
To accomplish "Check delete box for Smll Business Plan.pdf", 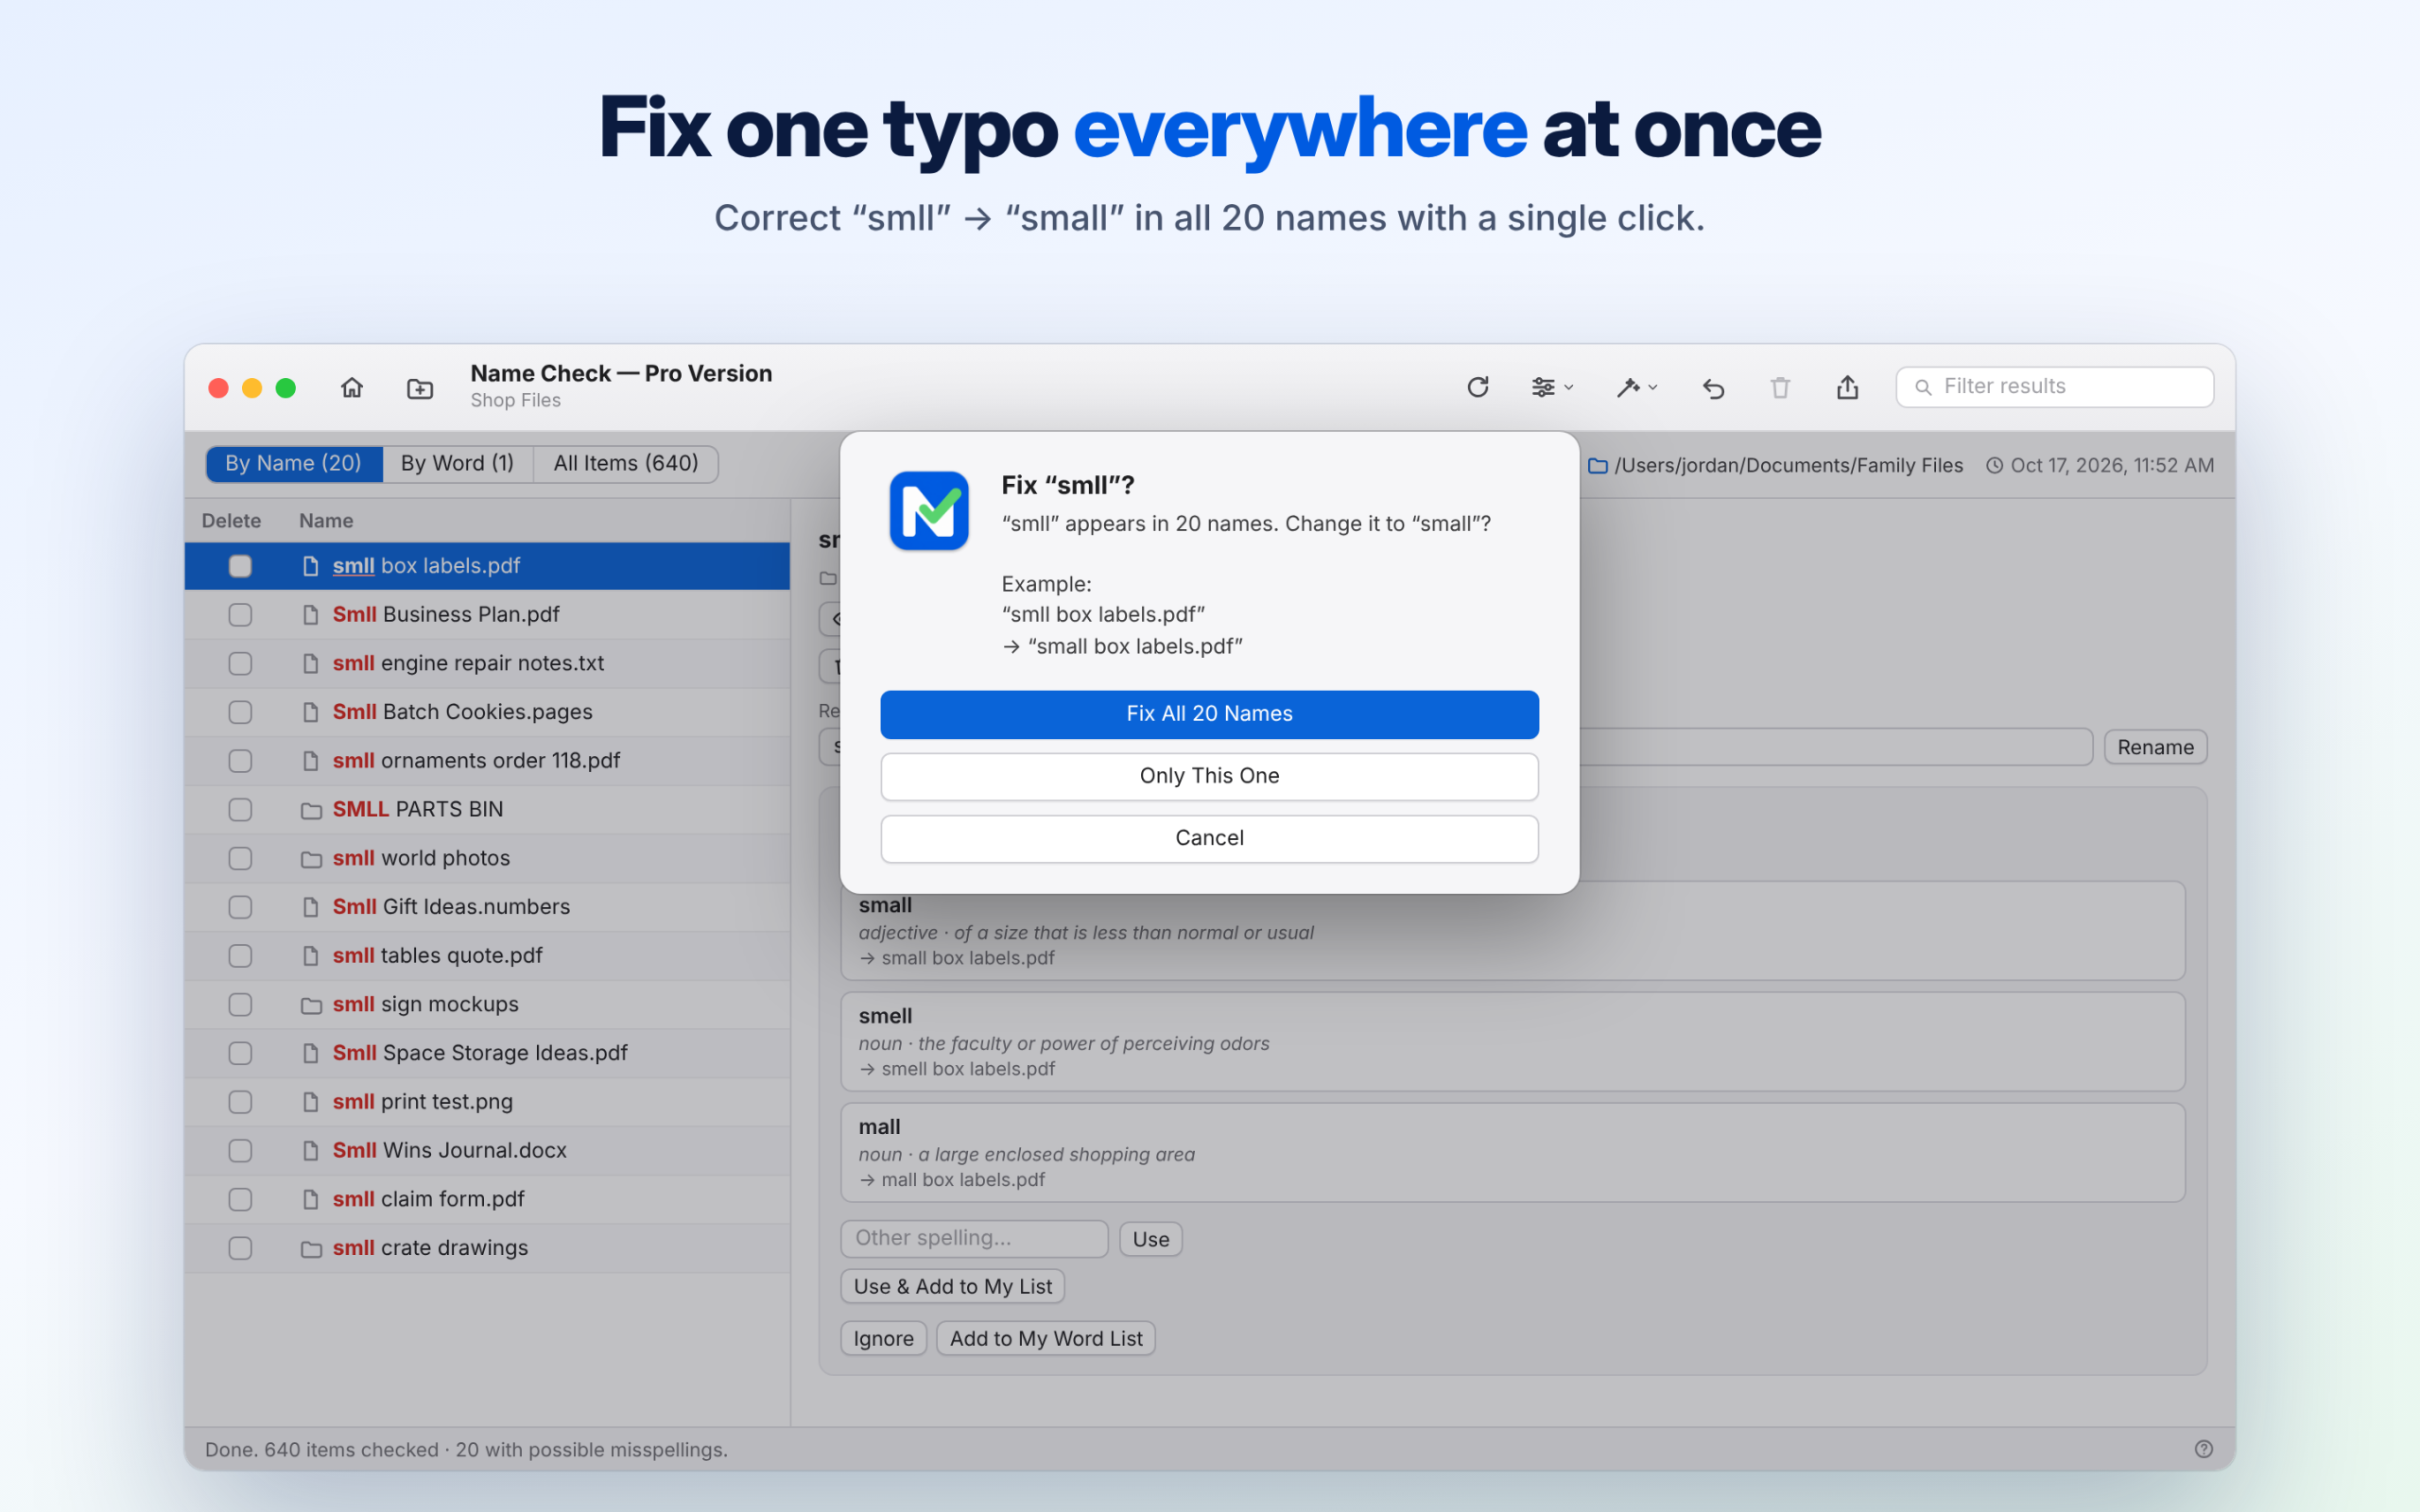I will point(240,615).
